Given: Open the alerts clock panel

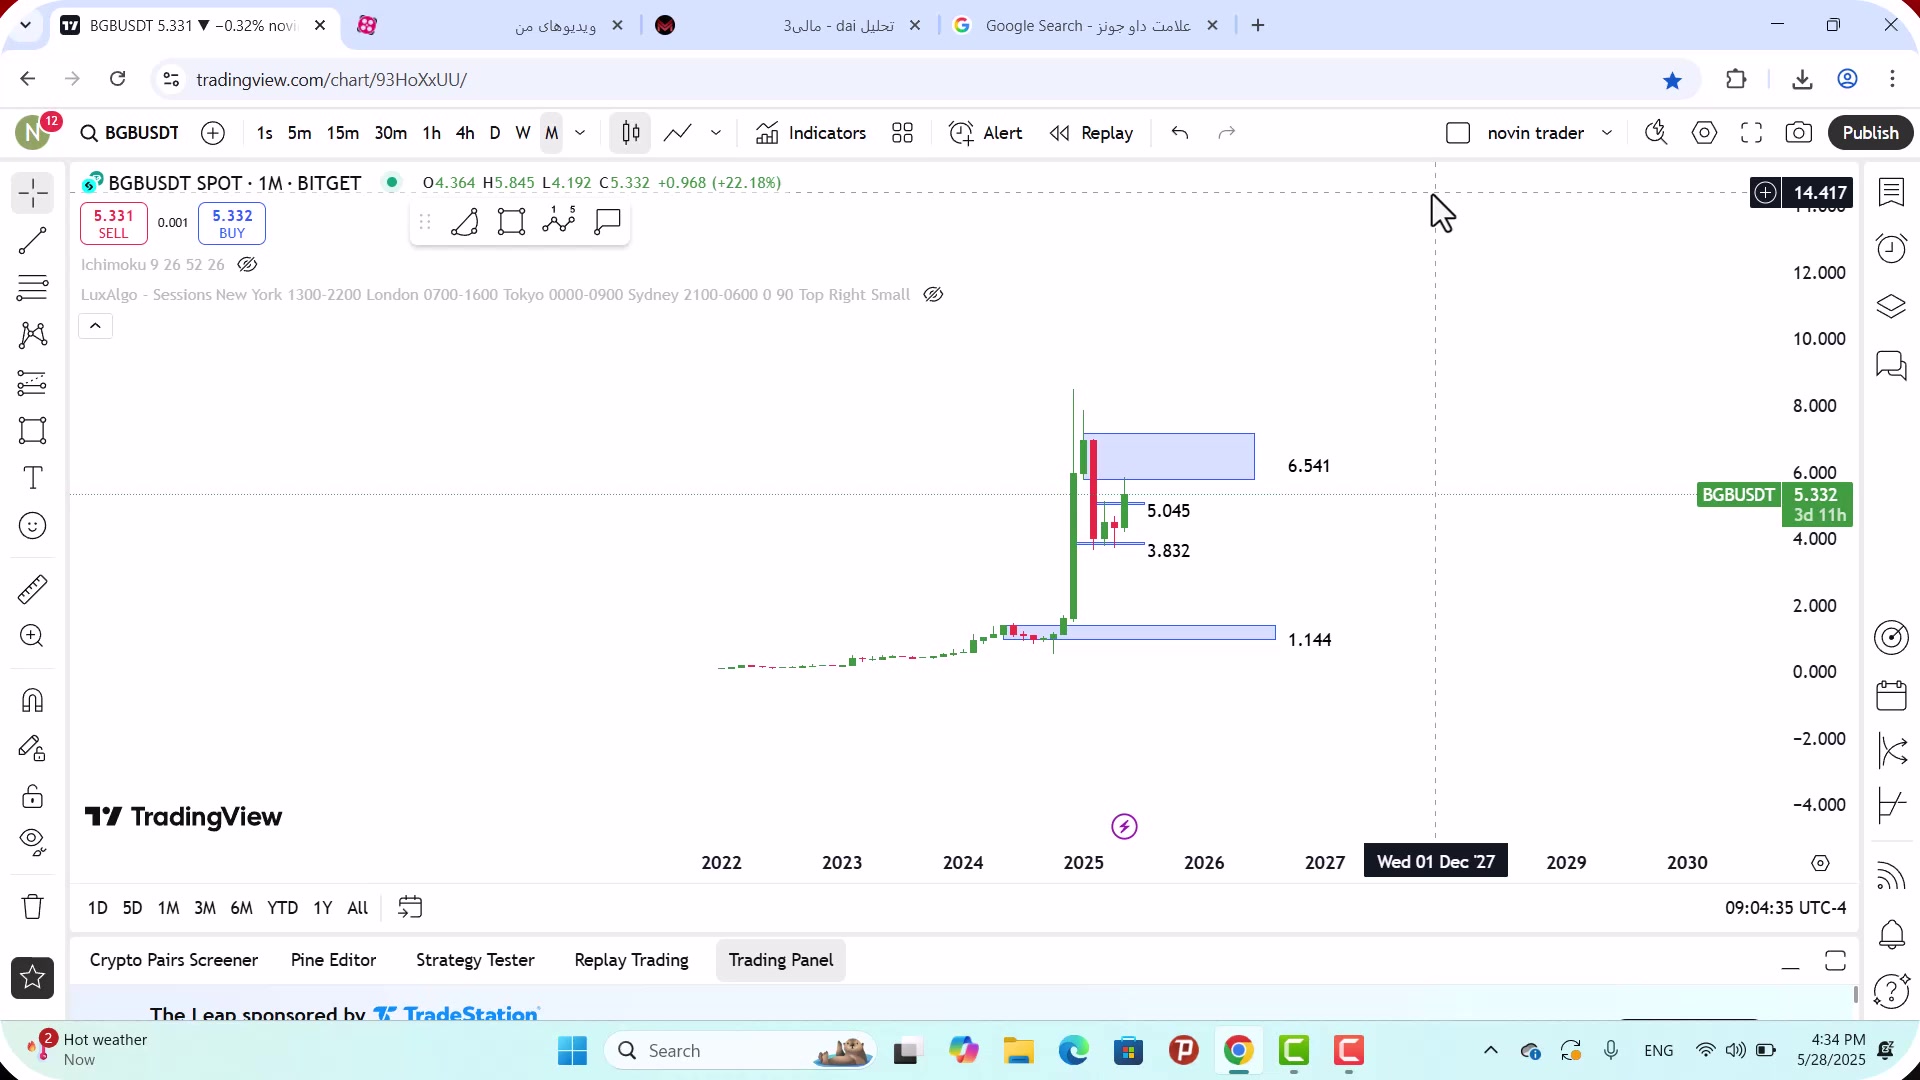Looking at the screenshot, I should (1891, 248).
